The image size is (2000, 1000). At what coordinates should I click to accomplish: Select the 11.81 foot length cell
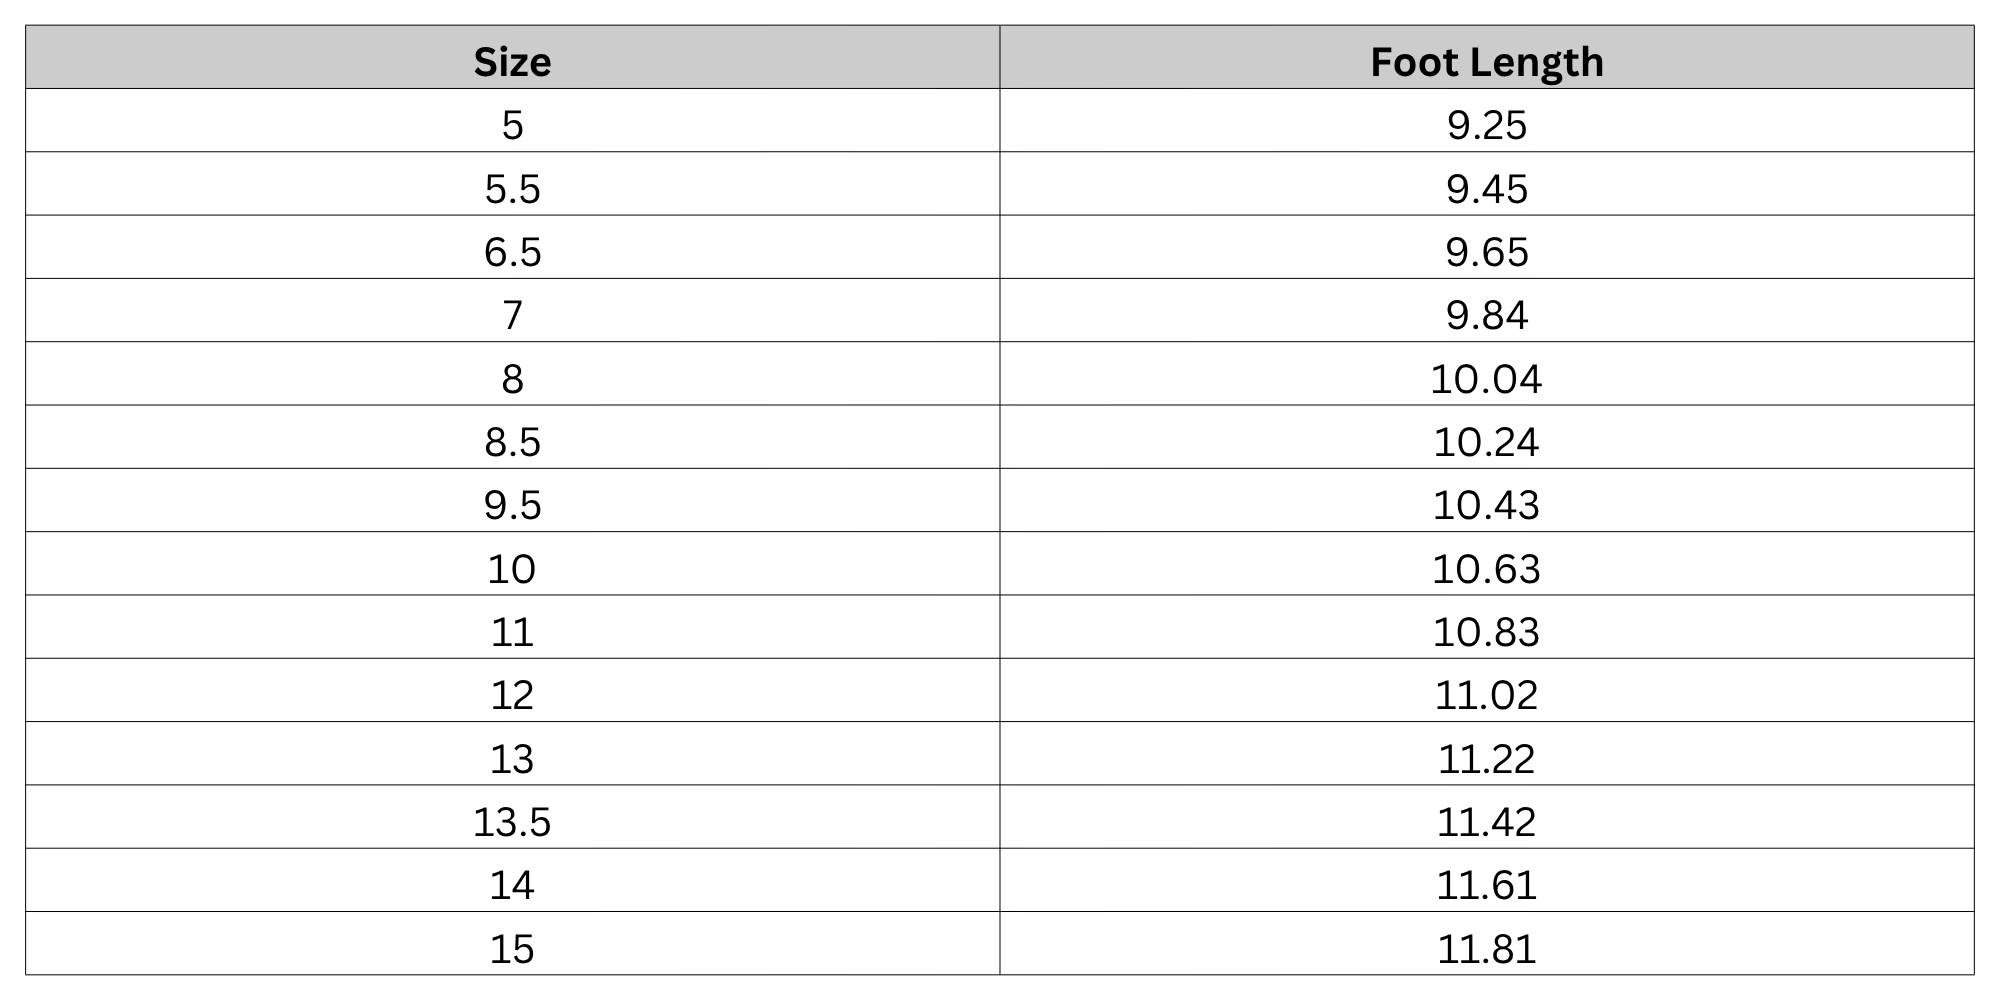click(1487, 943)
